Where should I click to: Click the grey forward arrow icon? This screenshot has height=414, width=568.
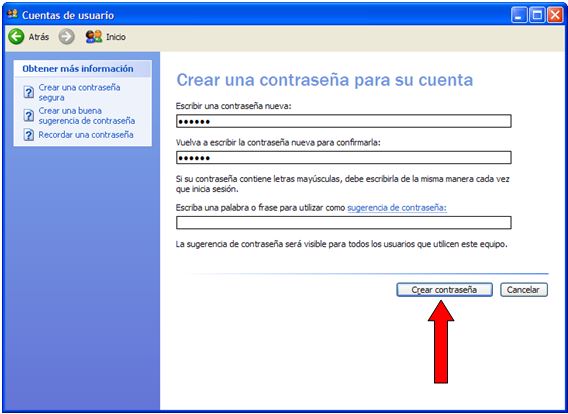click(67, 37)
